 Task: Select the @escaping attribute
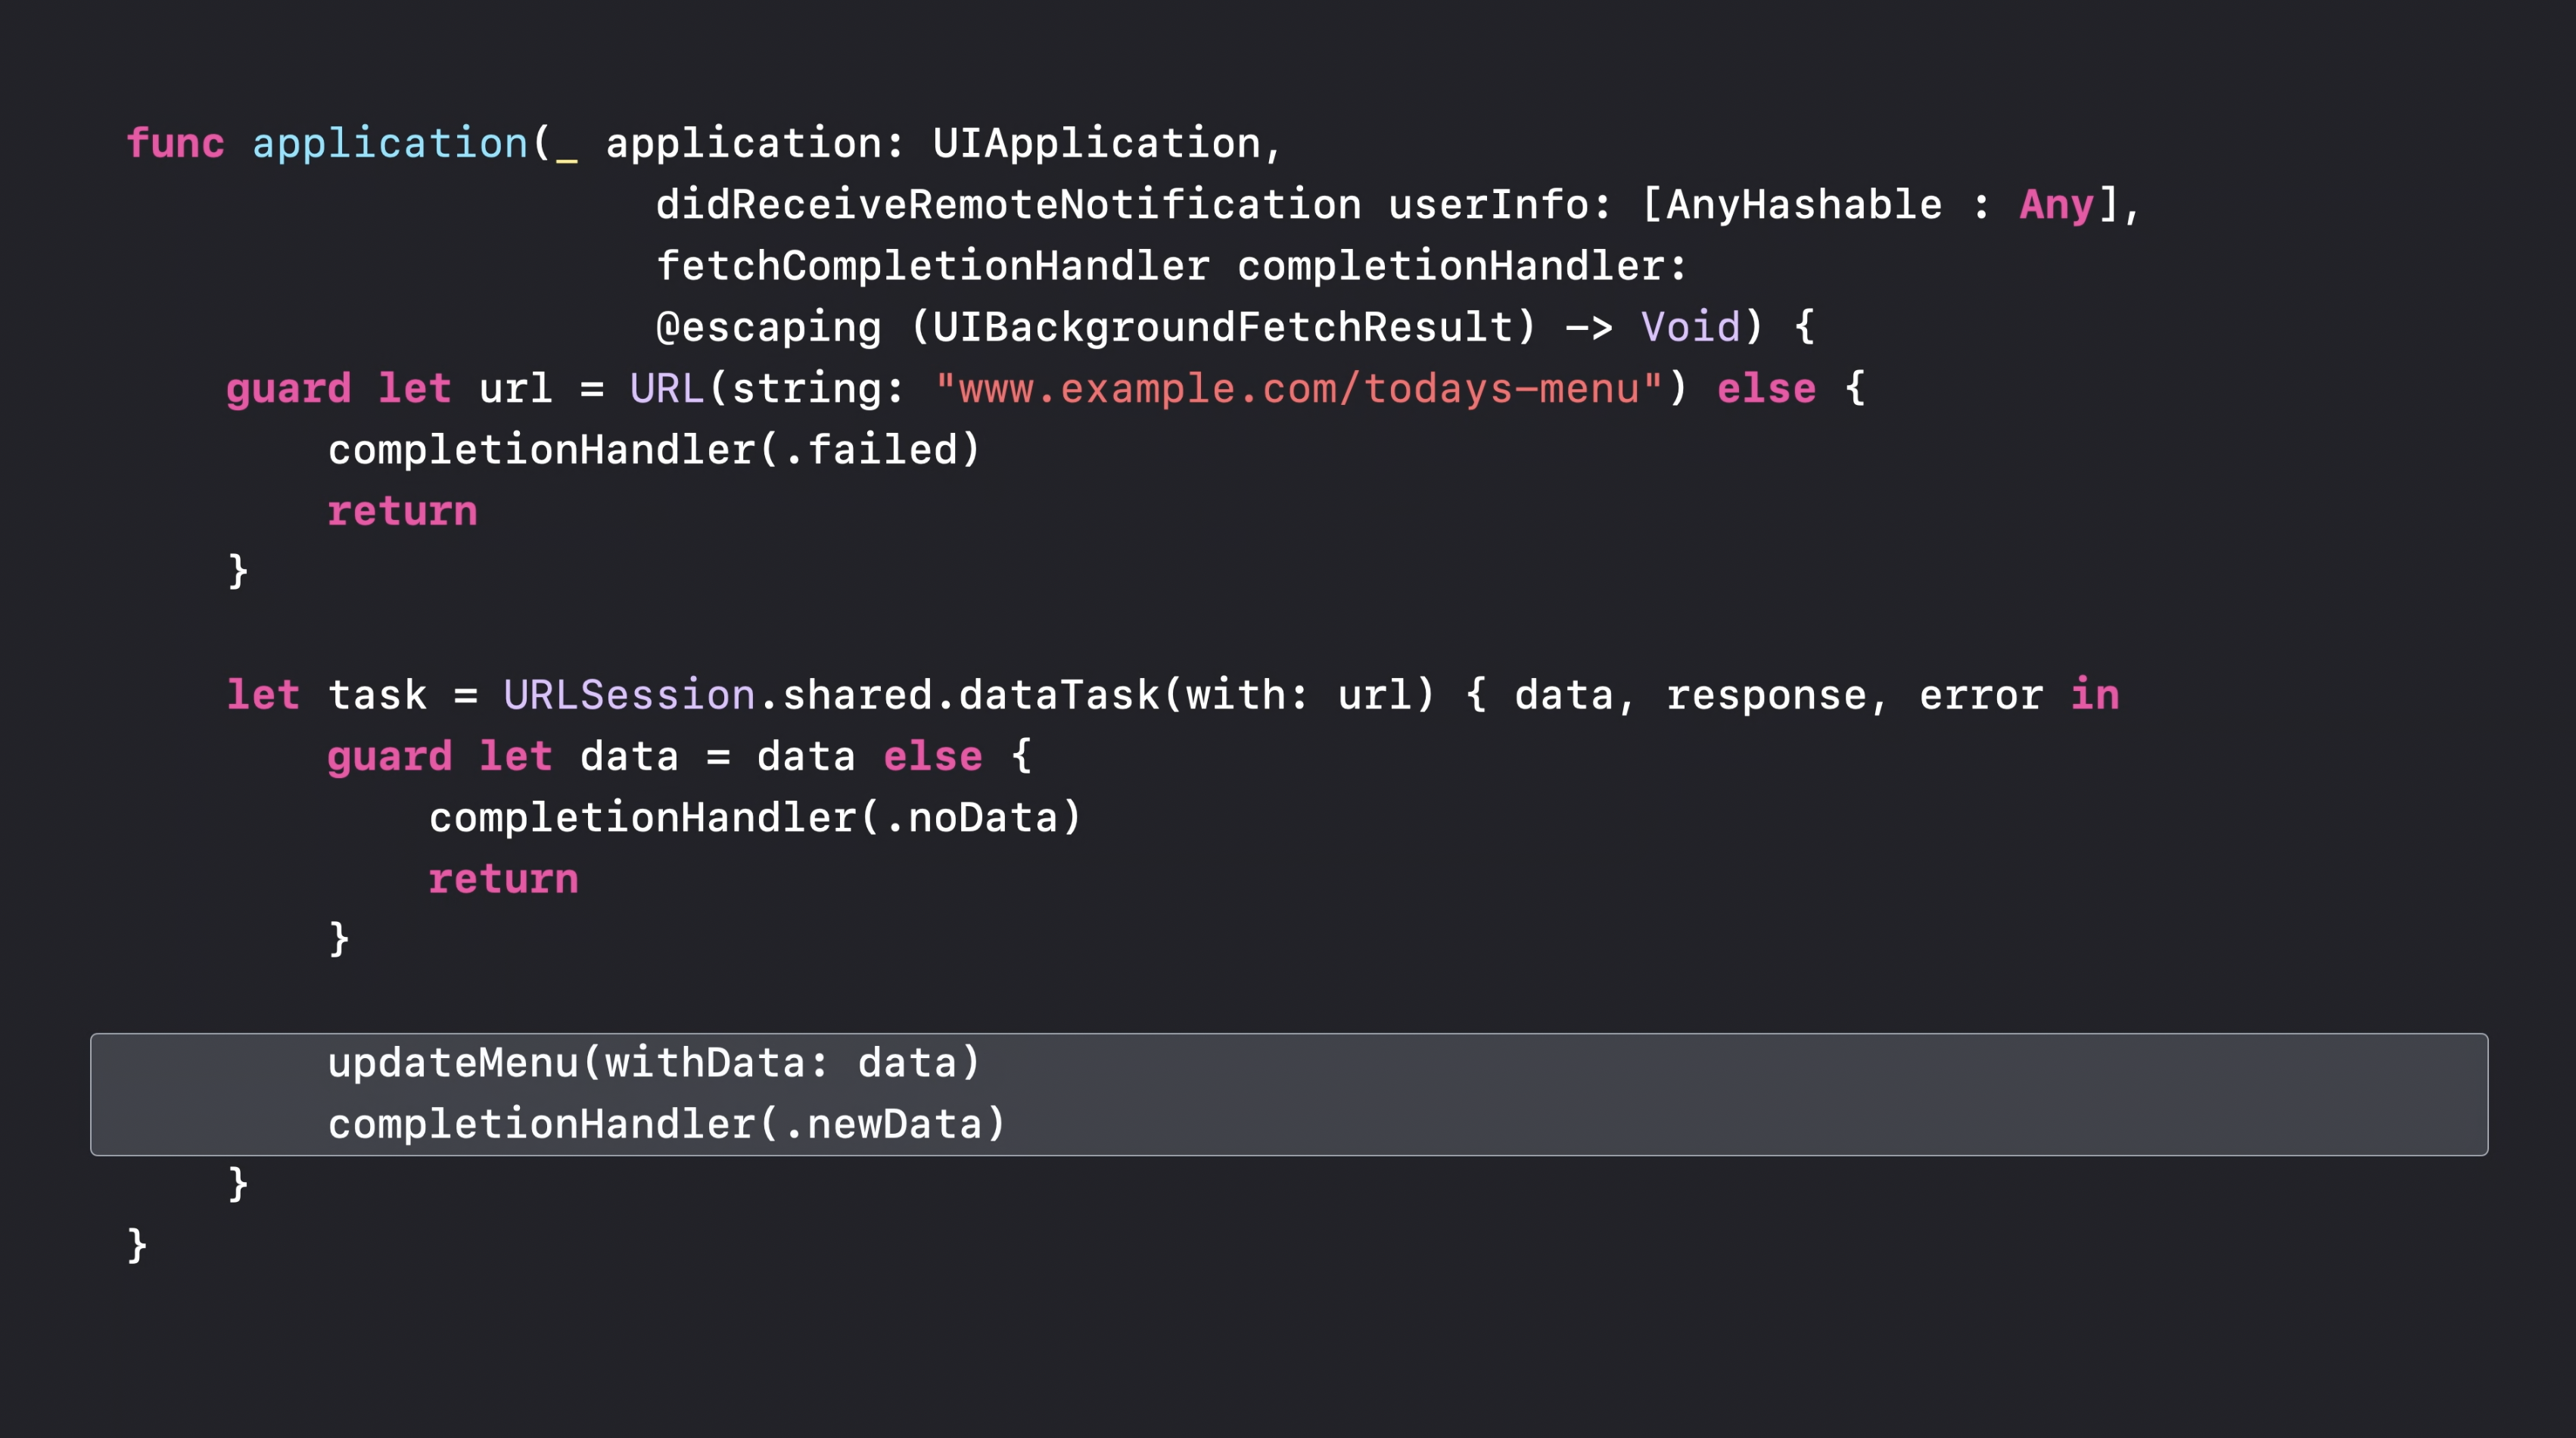pos(768,328)
